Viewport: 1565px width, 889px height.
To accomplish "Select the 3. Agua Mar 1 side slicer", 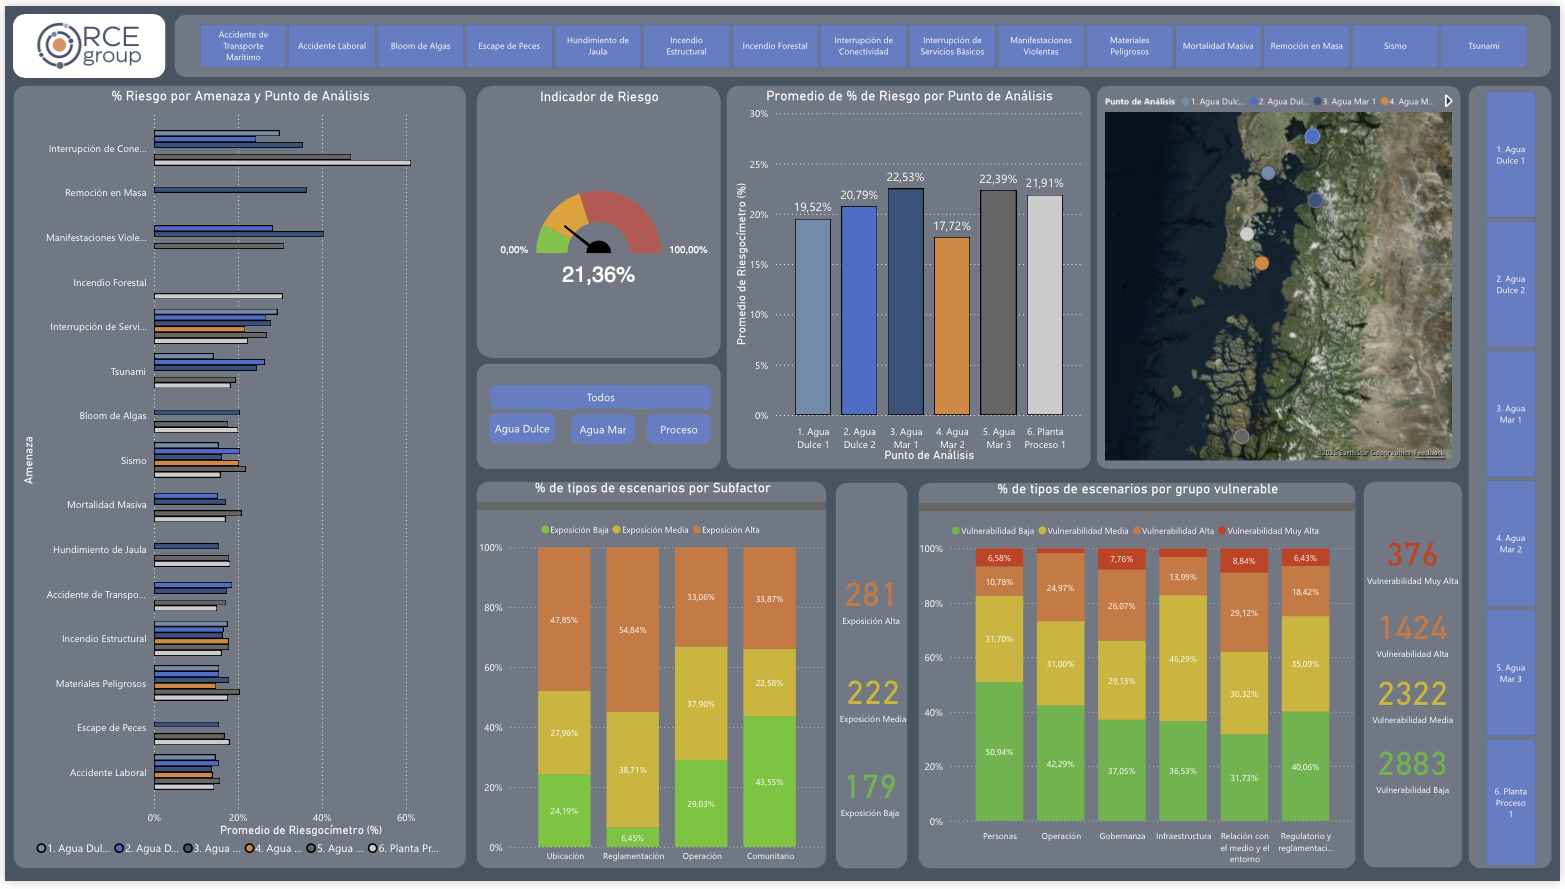I will click(x=1510, y=414).
